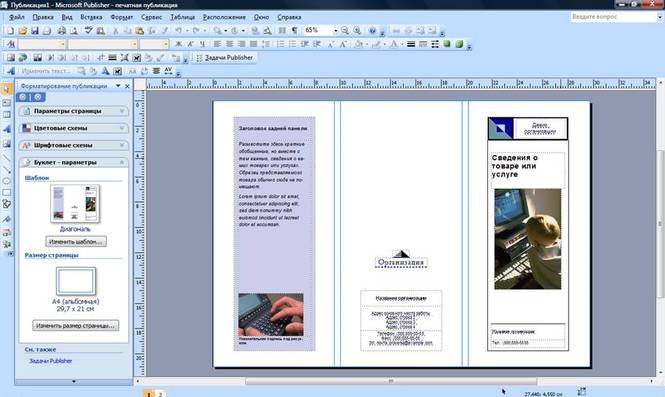Open the zoom percentage dropdown 65%
Screen dimensions: 665x397
tap(335, 31)
